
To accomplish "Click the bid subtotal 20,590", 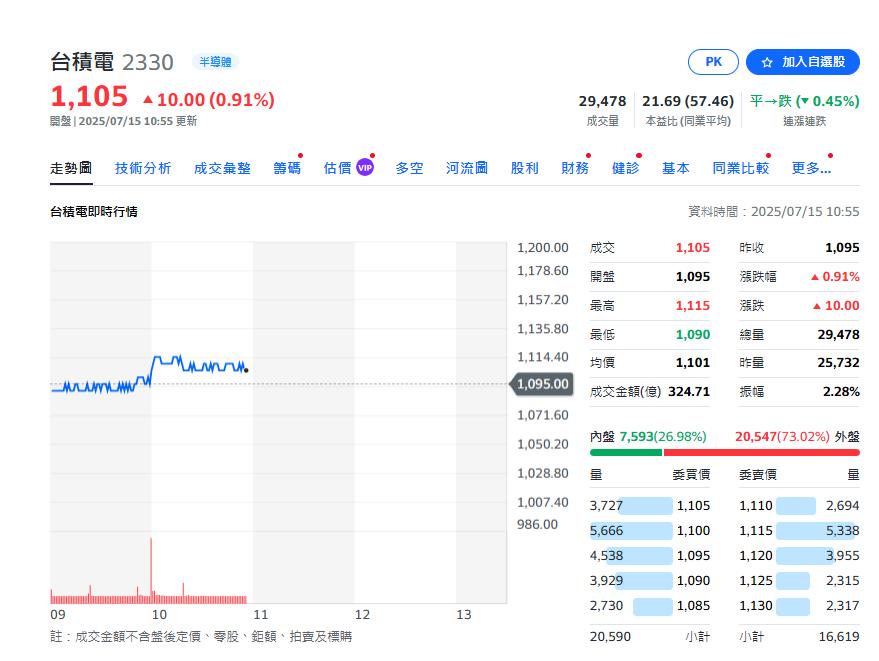I will pos(610,636).
